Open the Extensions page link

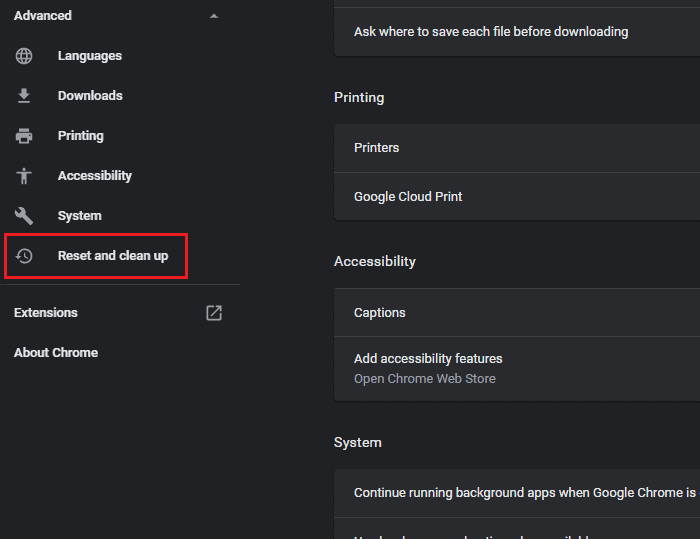click(x=46, y=313)
